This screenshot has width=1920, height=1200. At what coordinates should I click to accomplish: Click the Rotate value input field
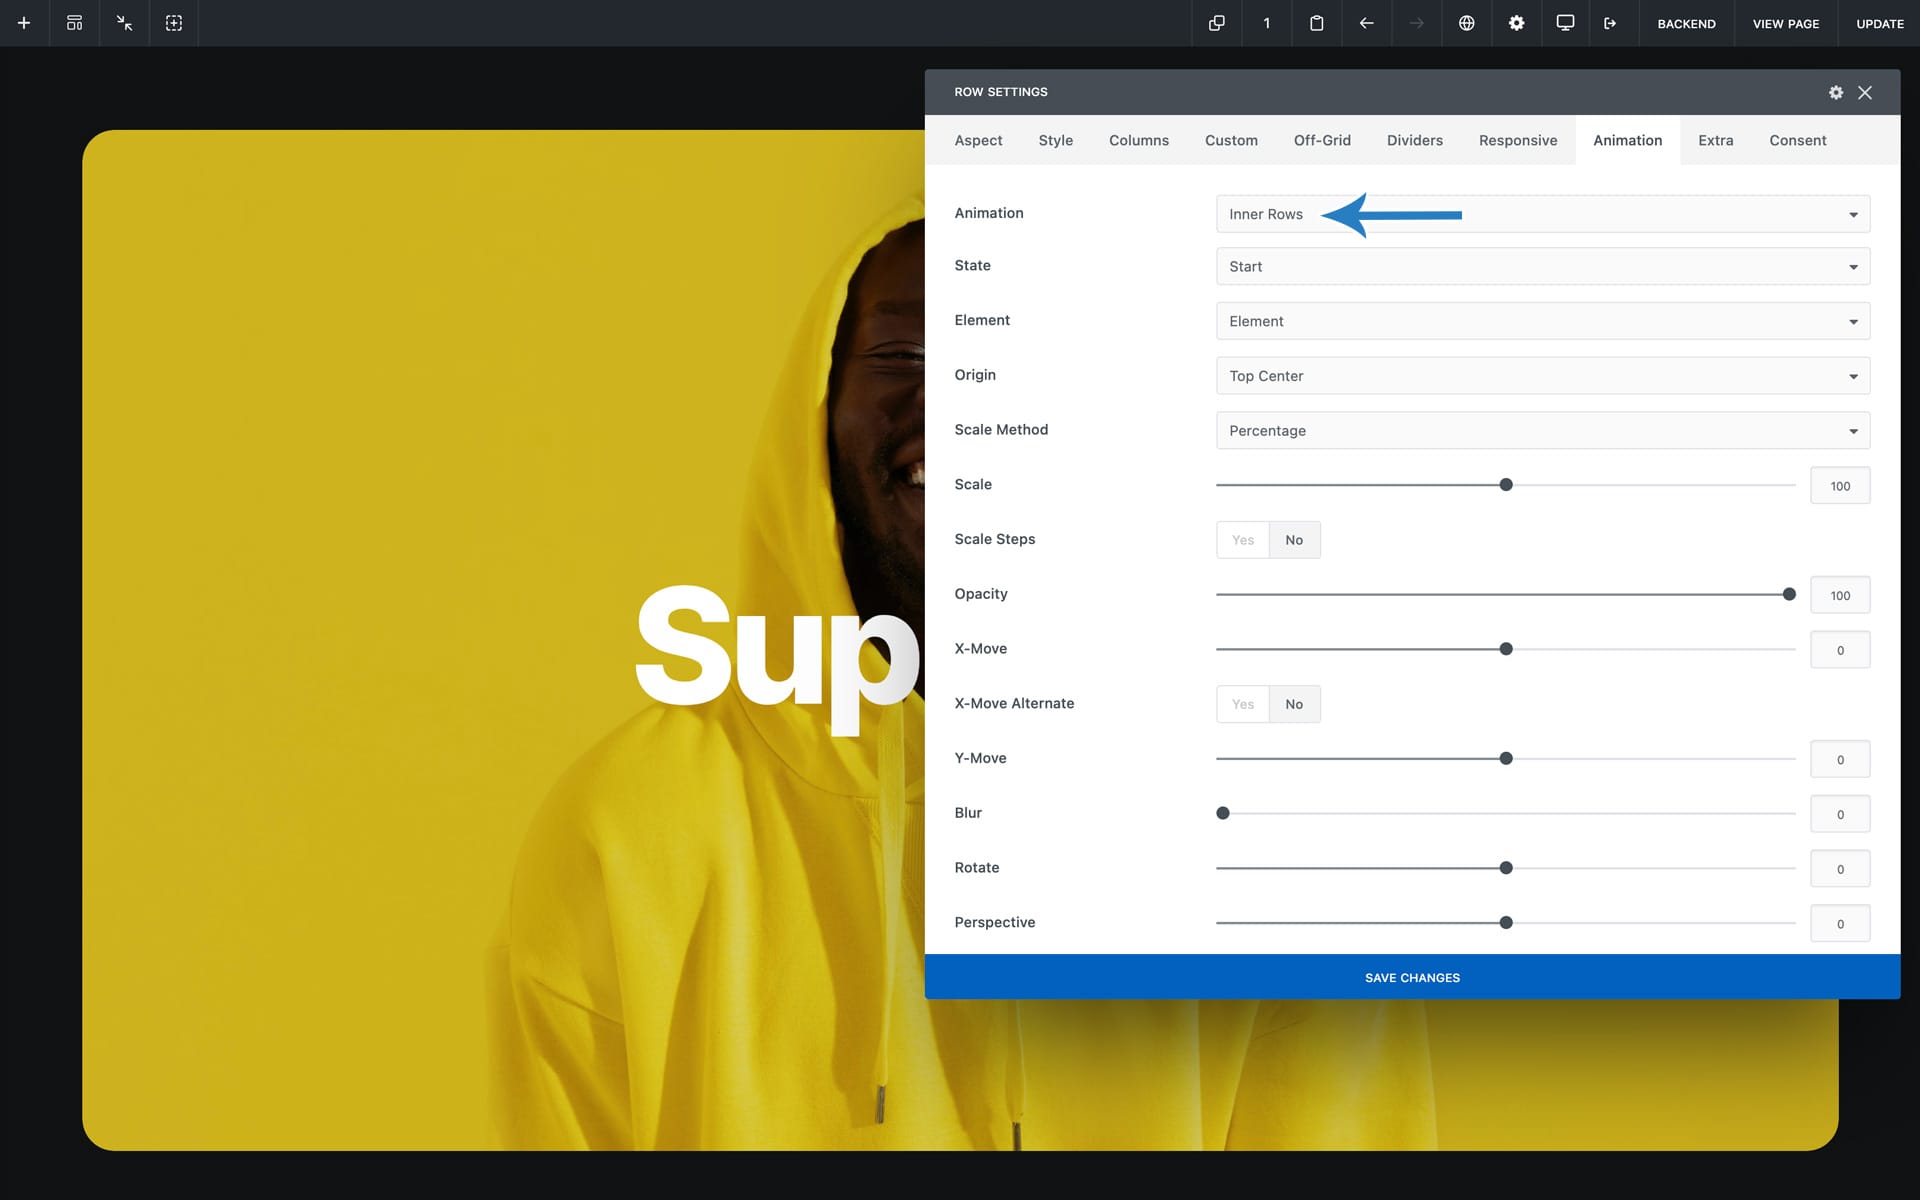click(x=1840, y=869)
